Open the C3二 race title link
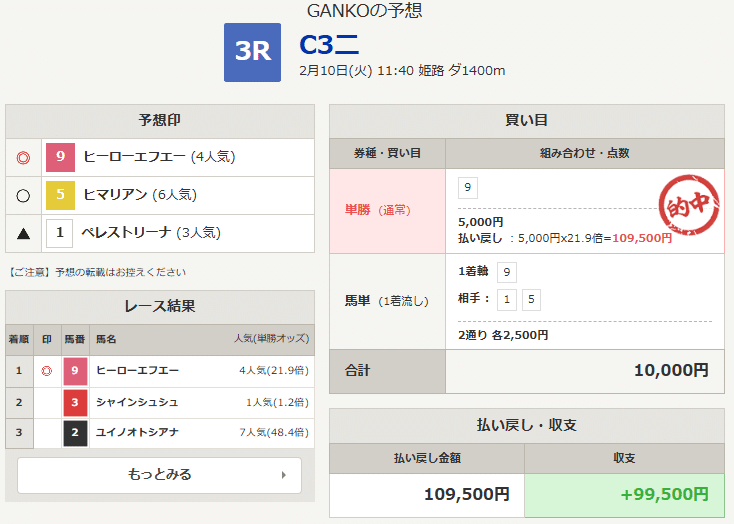734x524 pixels. click(329, 45)
